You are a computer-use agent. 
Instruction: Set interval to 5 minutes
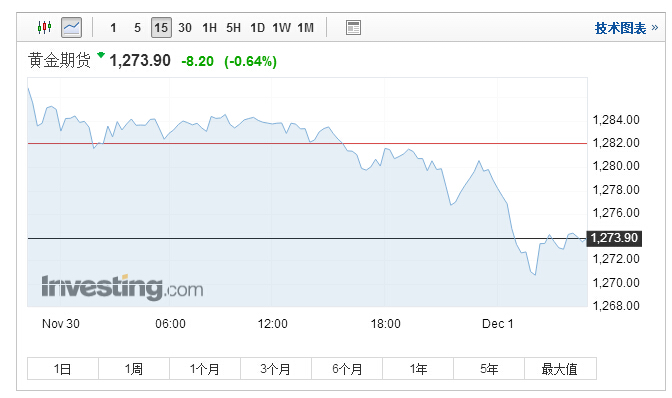(137, 28)
